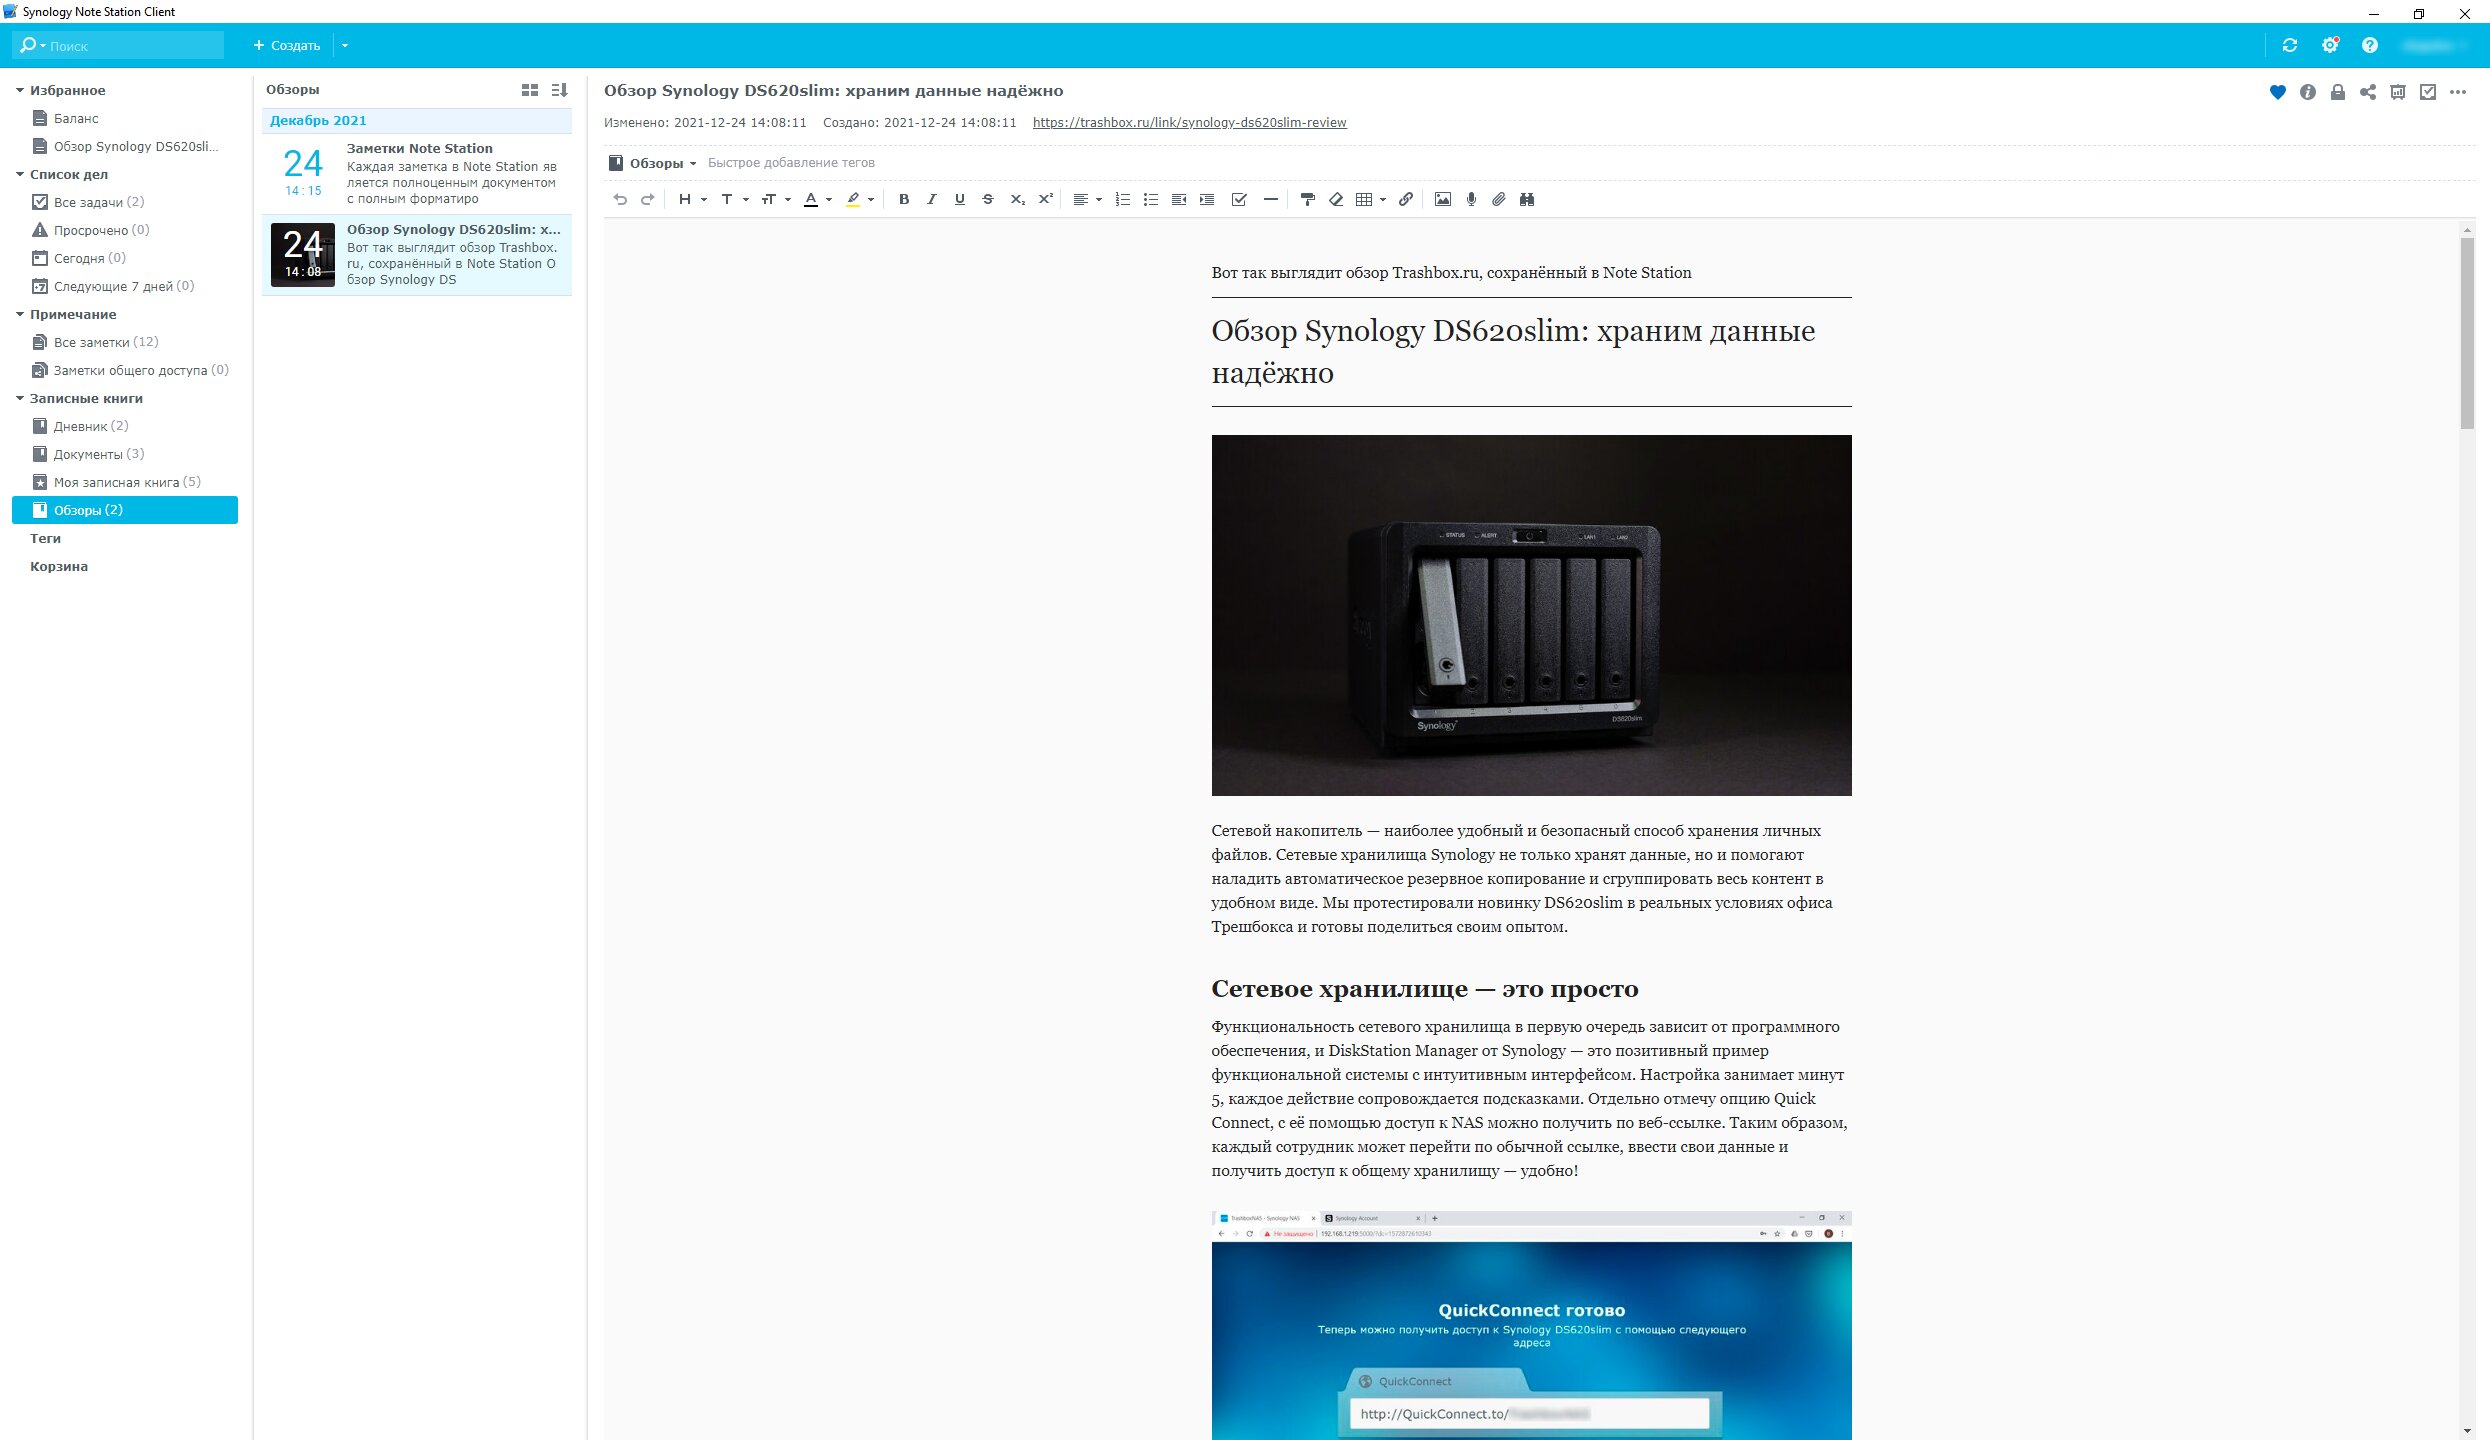This screenshot has height=1440, width=2490.
Task: Share the note
Action: click(x=2368, y=92)
